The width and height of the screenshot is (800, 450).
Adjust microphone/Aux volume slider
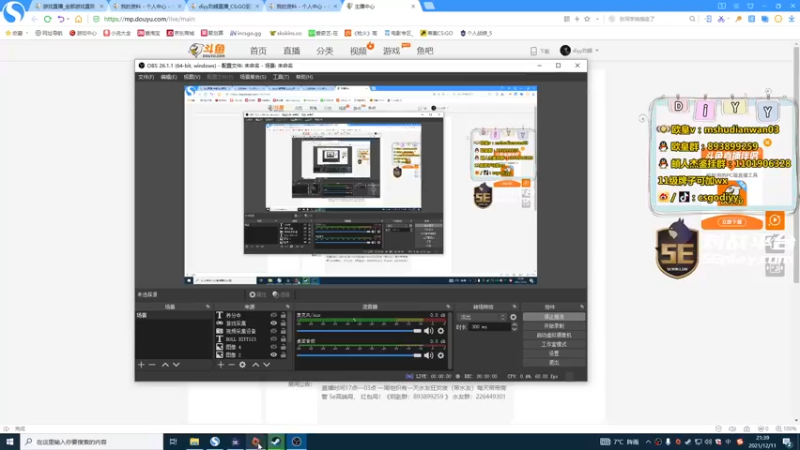tap(359, 331)
